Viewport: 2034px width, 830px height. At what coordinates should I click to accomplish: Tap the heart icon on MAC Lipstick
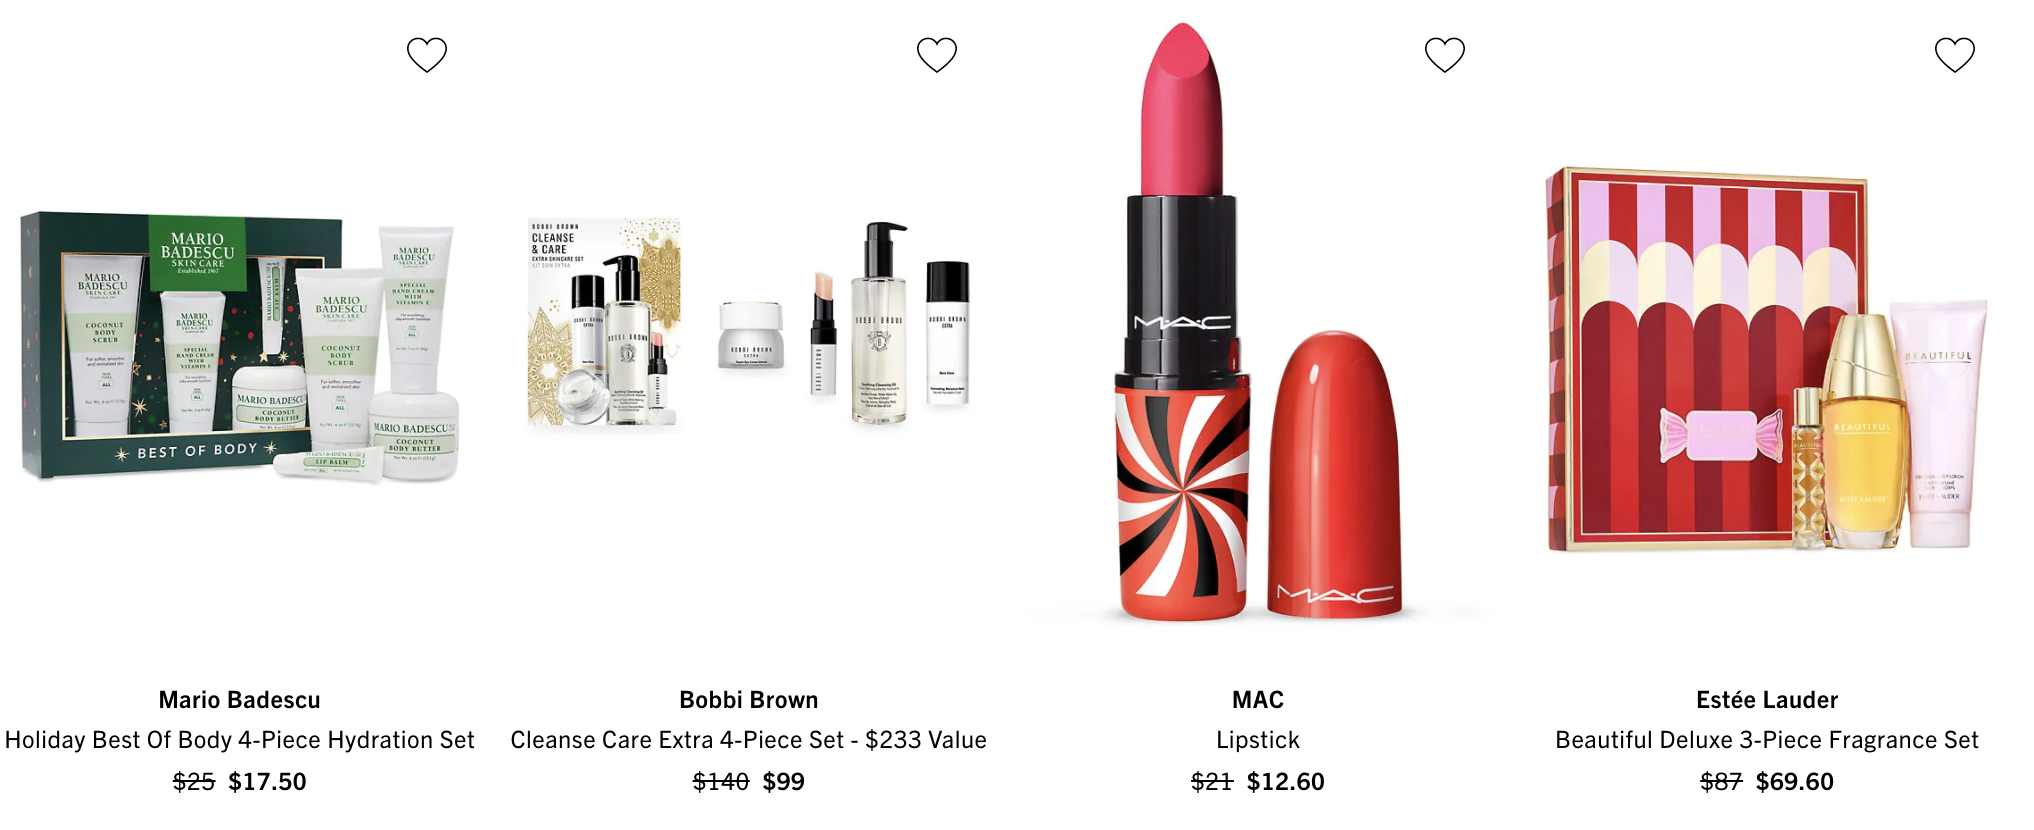[1445, 55]
